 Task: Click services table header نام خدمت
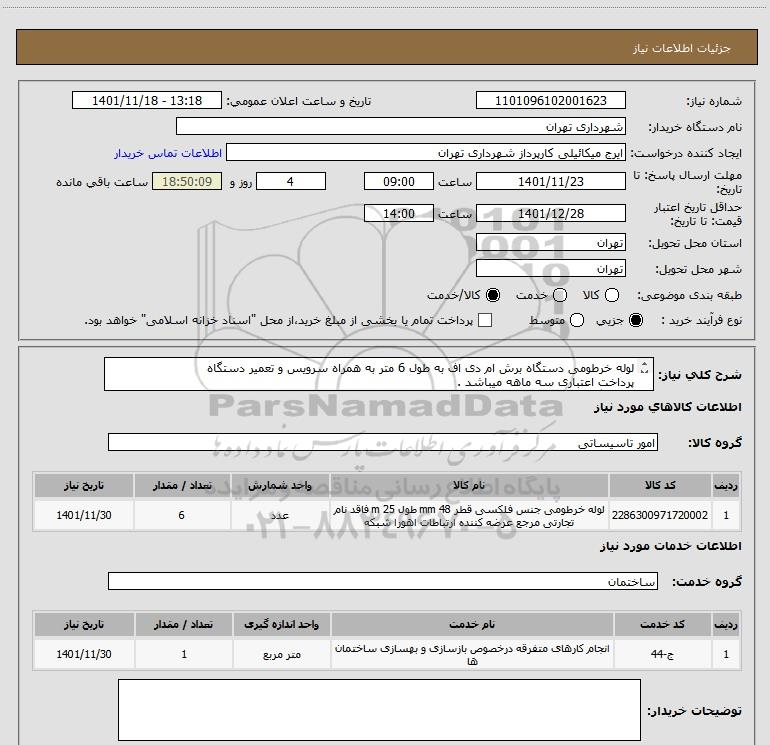pyautogui.click(x=472, y=624)
